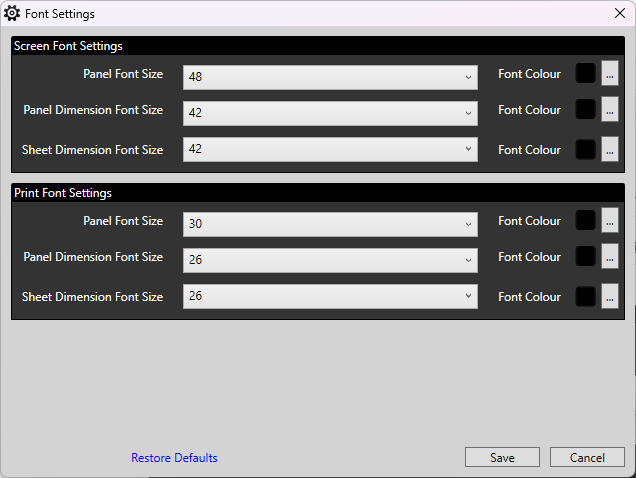Viewport: 636px width, 478px height.
Task: Open Screen Panel Font Size dropdown showing 48
Action: [x=330, y=77]
